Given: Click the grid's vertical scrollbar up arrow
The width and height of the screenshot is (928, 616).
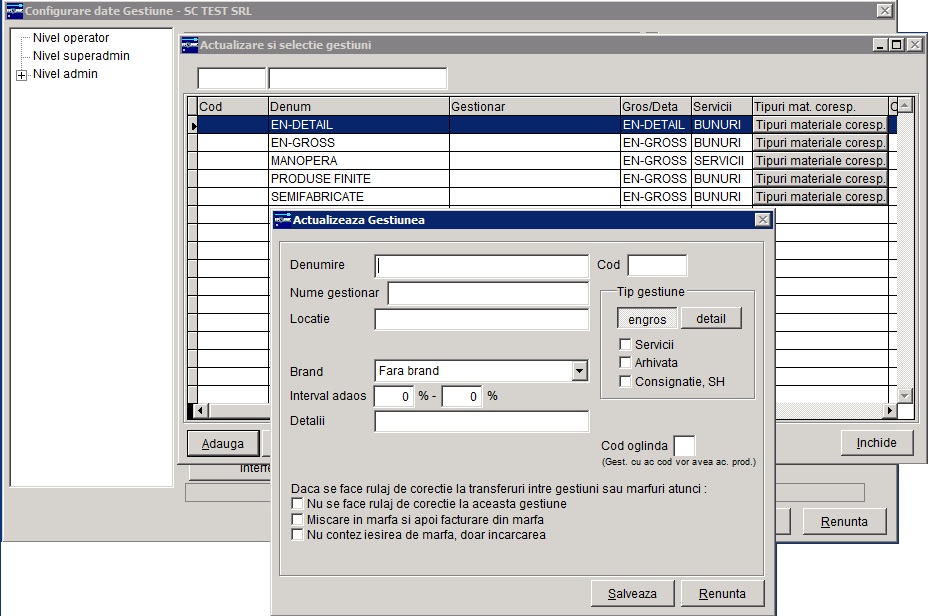Looking at the screenshot, I should tap(905, 105).
